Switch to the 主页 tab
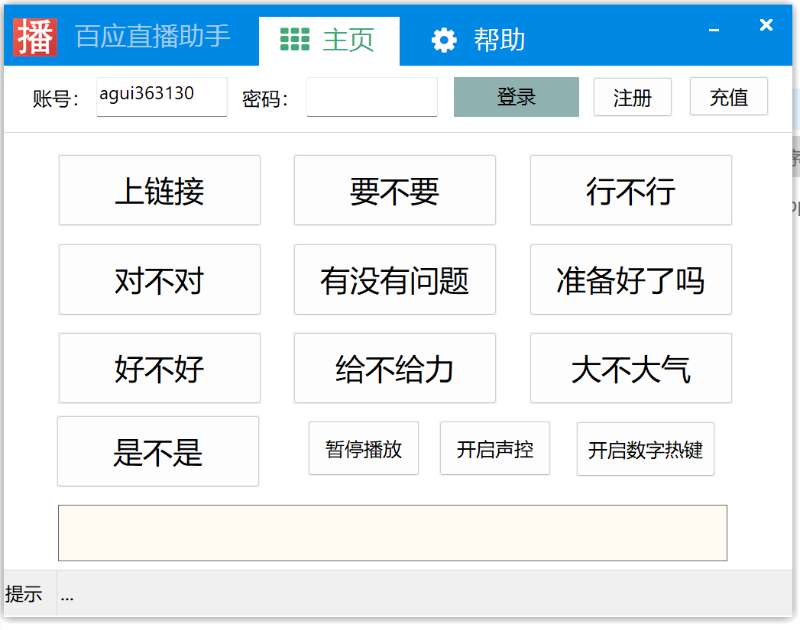The width and height of the screenshot is (800, 630). tap(329, 40)
